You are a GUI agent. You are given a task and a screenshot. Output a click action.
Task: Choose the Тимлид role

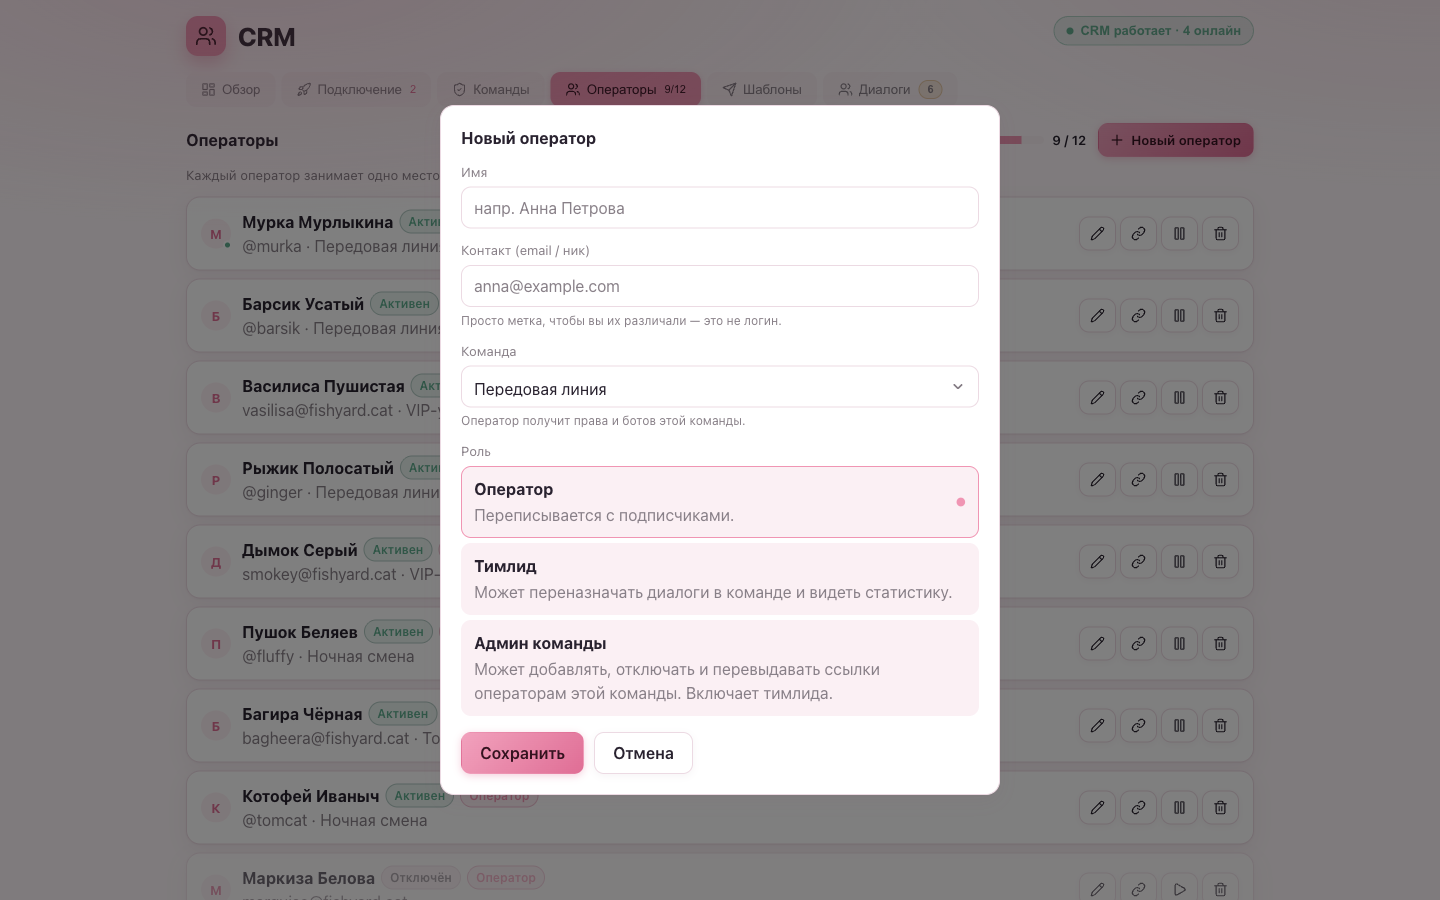720,579
